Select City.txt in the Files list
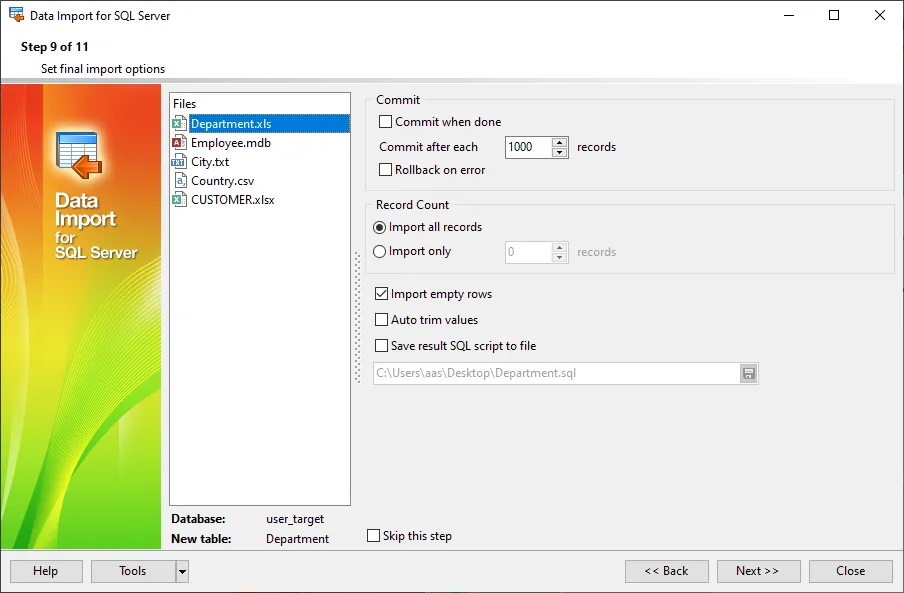The image size is (904, 593). coord(210,161)
